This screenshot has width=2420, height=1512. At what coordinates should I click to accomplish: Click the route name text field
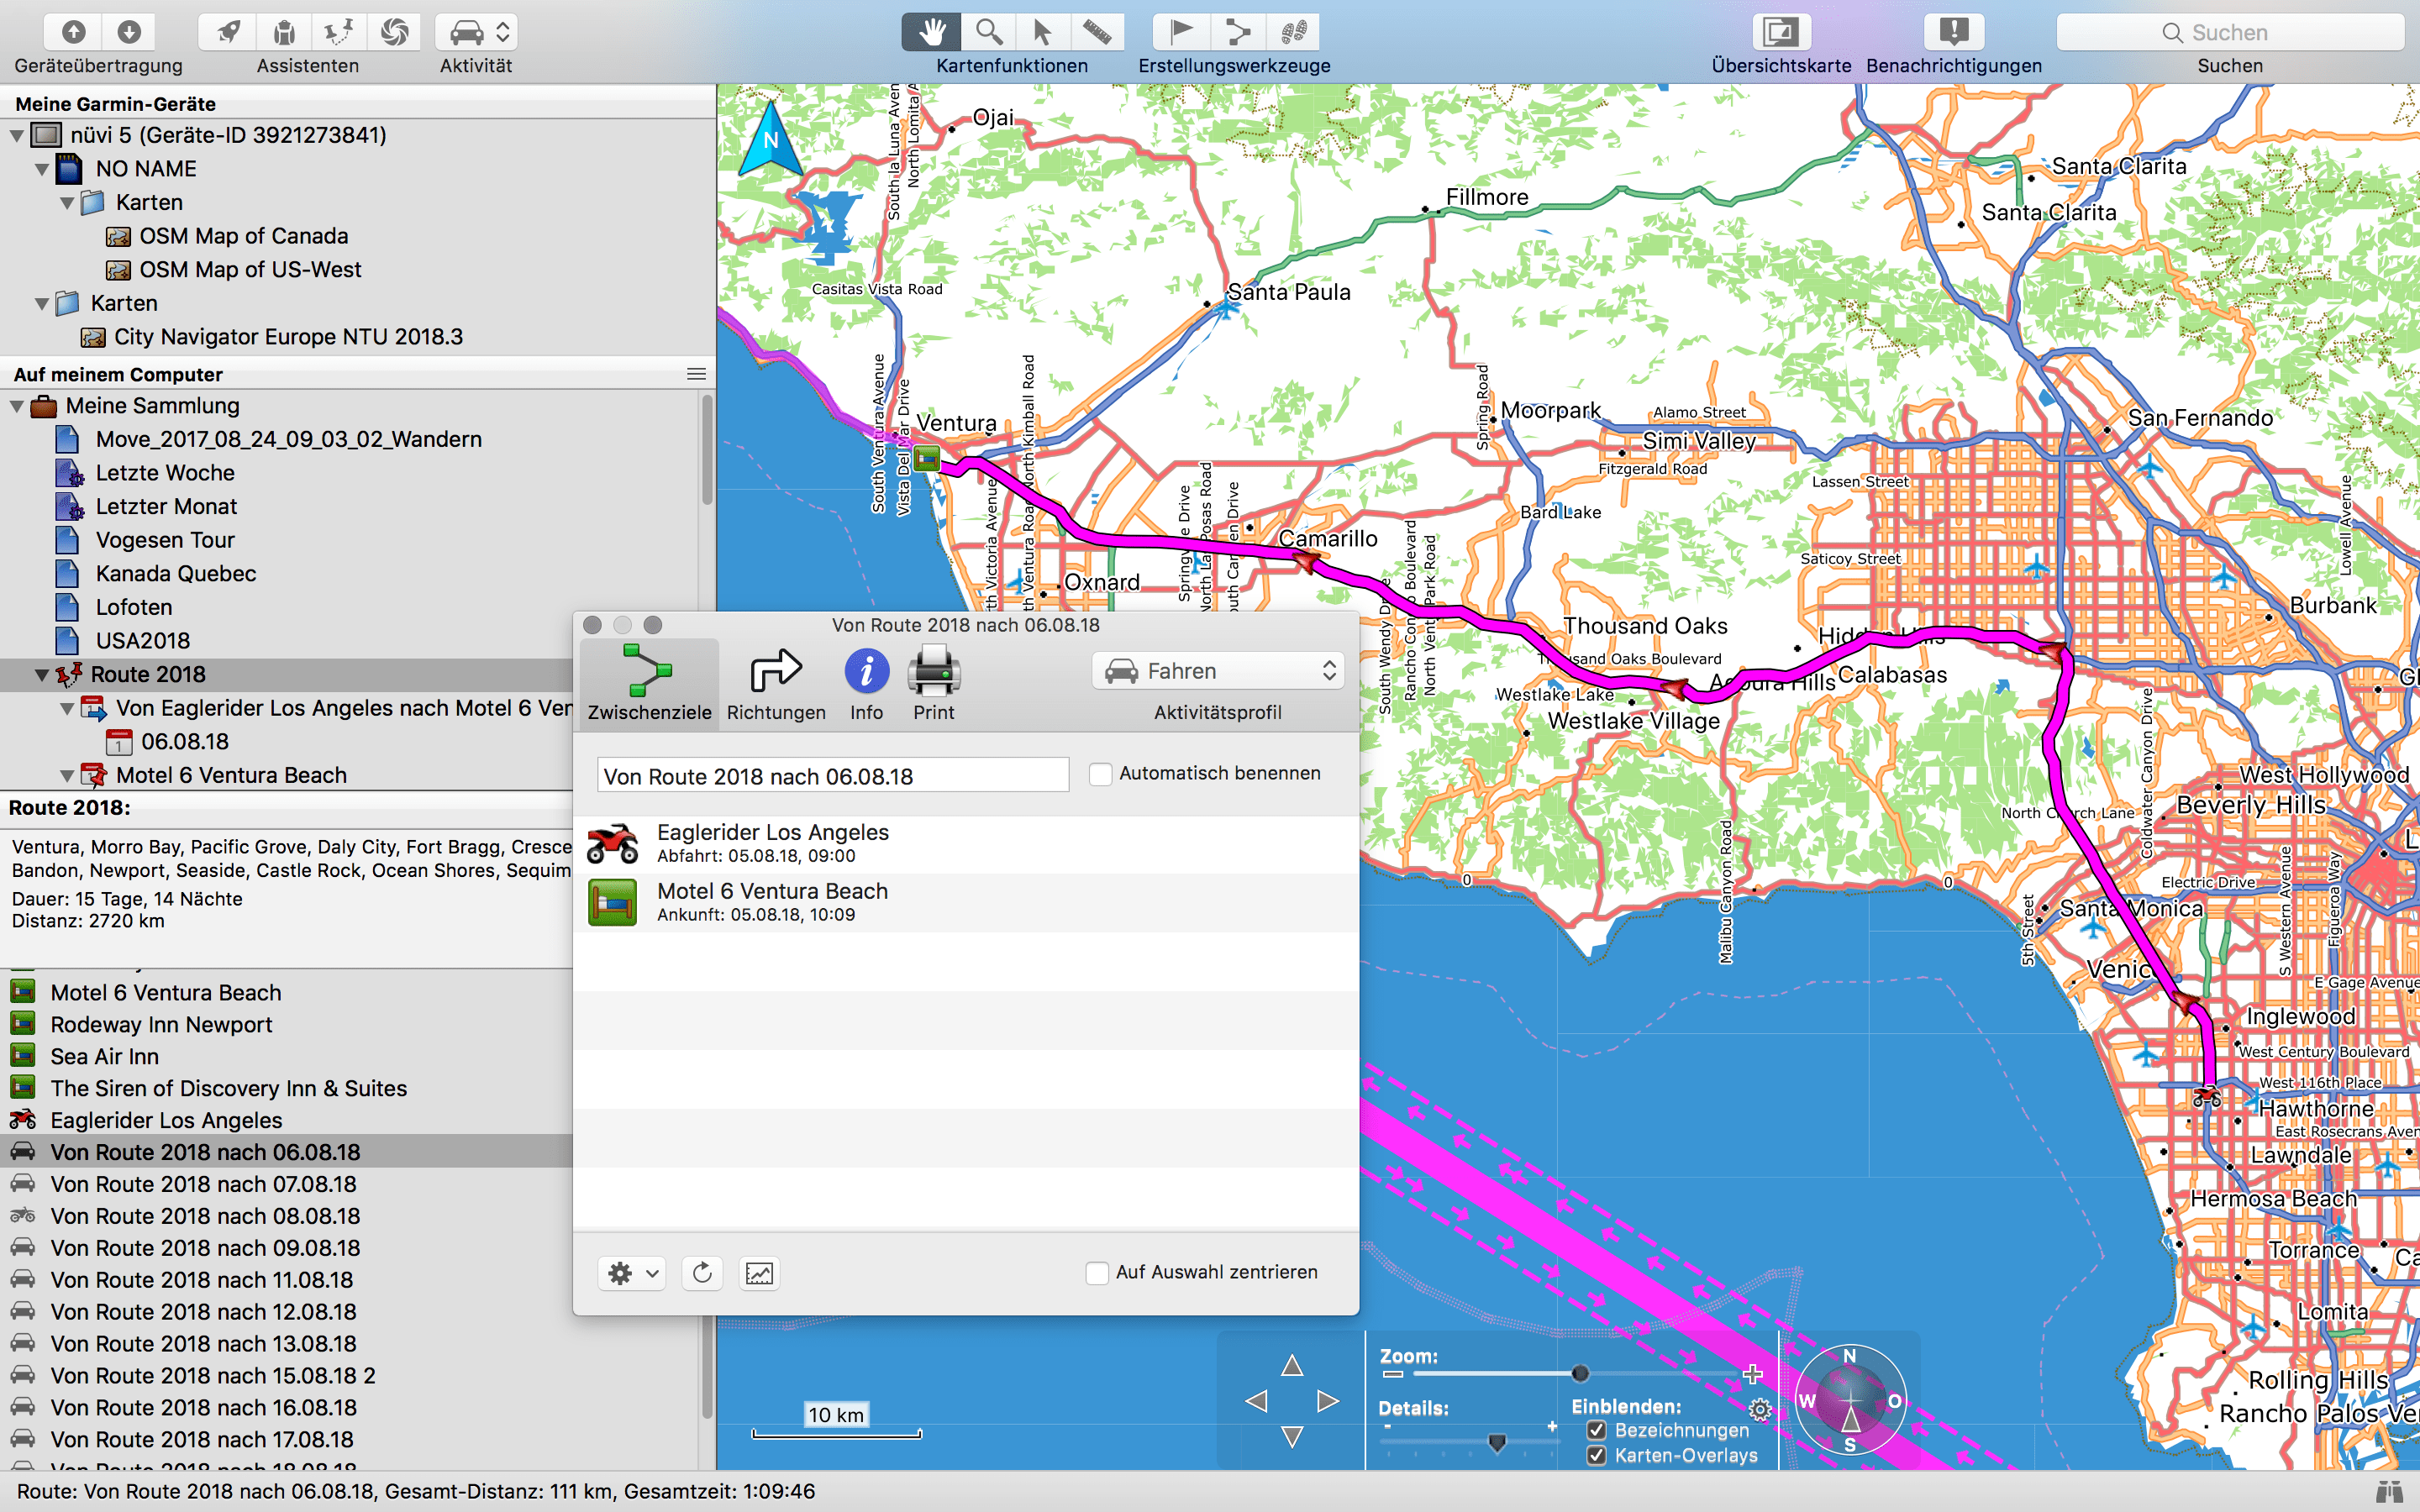pyautogui.click(x=833, y=776)
